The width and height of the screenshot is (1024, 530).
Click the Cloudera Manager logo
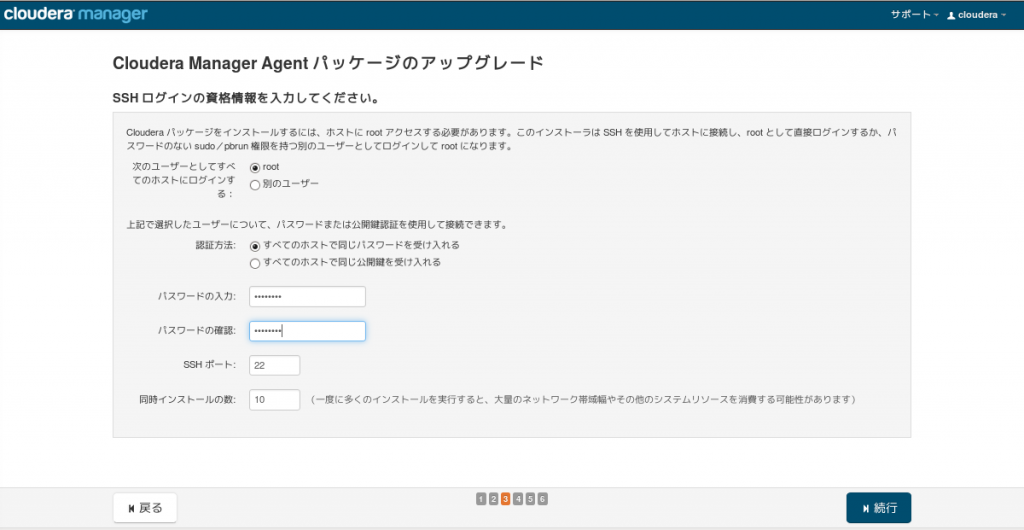[75, 14]
